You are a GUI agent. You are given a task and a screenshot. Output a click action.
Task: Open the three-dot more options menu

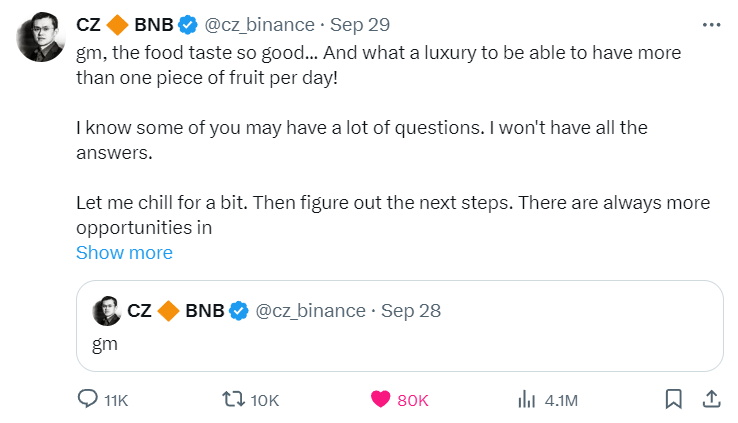point(710,23)
